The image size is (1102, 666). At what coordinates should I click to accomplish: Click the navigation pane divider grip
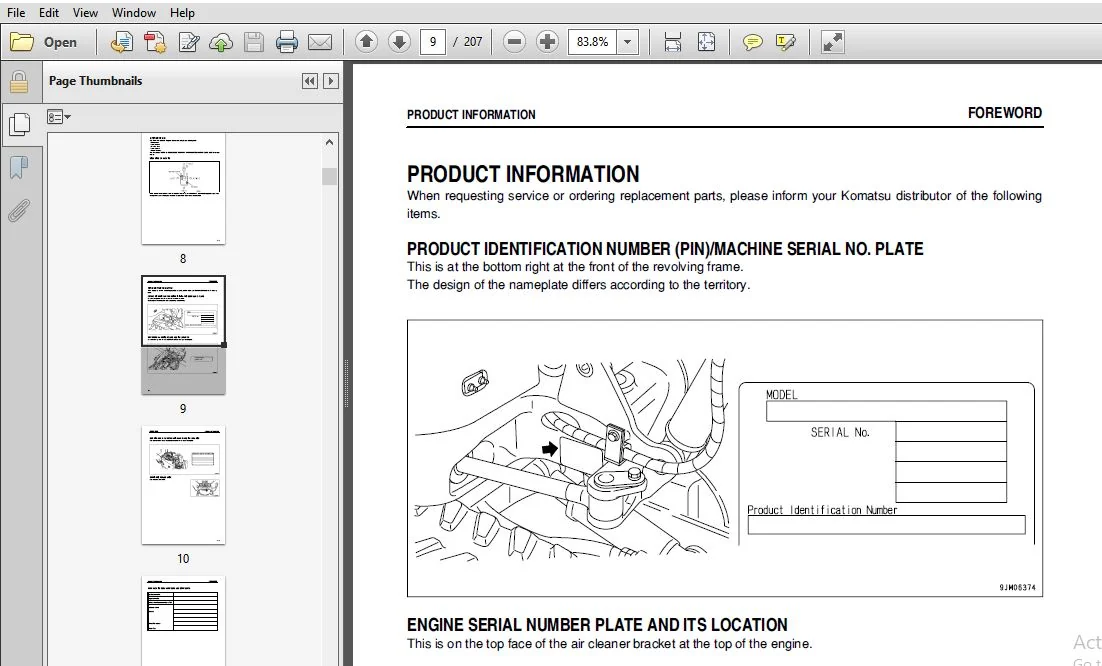[x=346, y=384]
